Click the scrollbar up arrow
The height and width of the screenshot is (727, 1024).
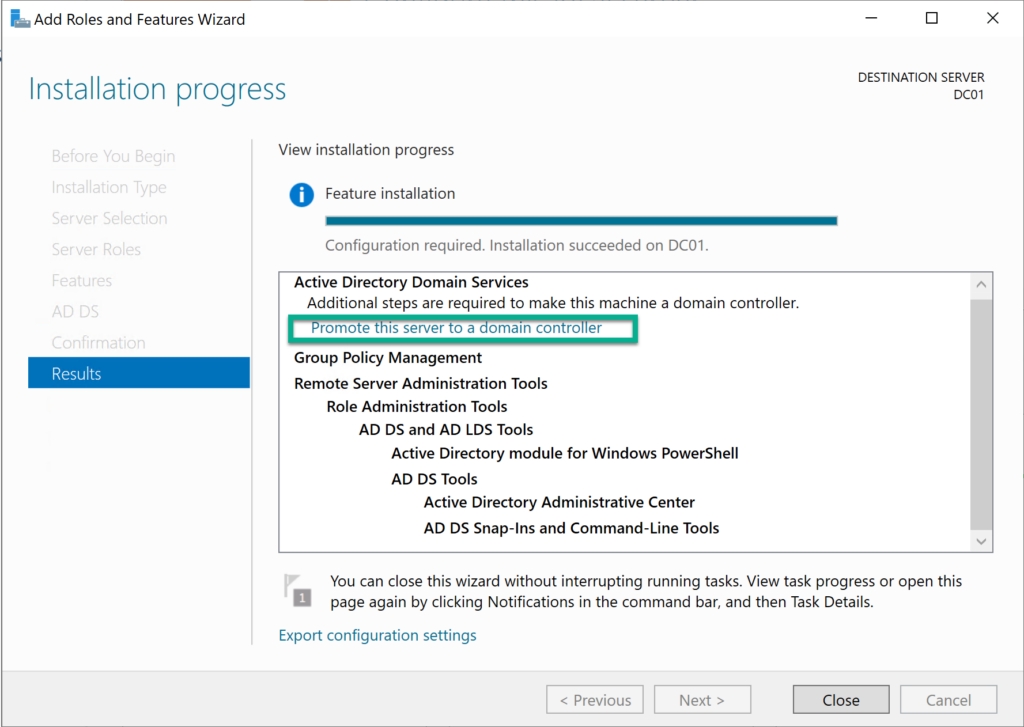pos(981,283)
